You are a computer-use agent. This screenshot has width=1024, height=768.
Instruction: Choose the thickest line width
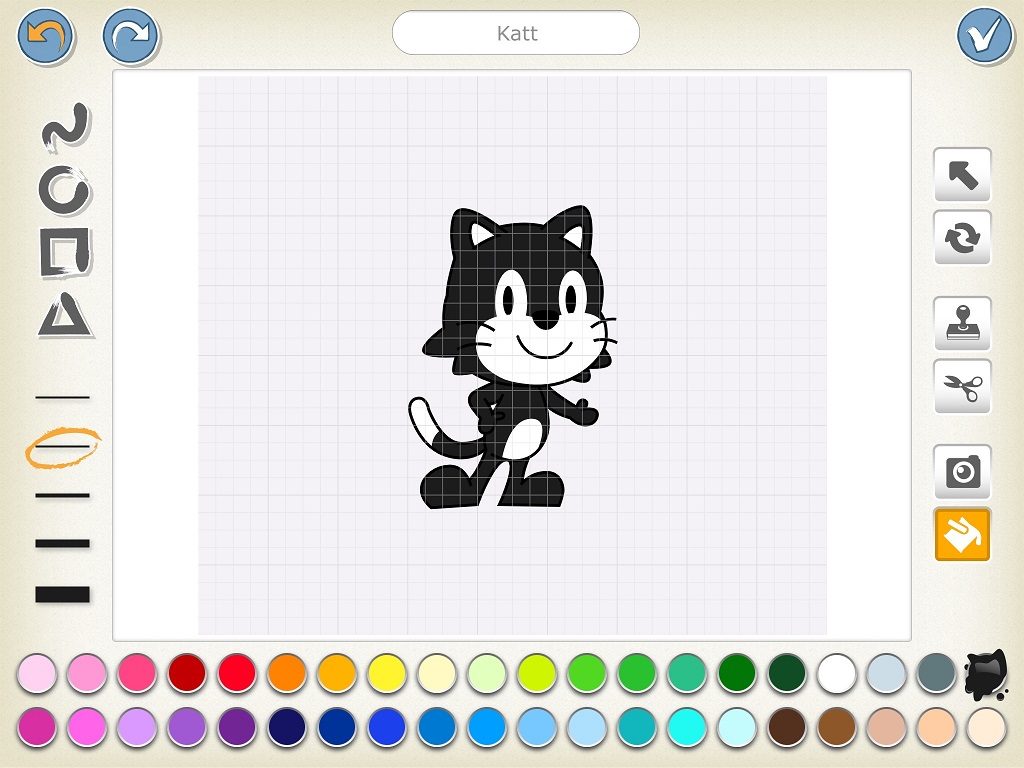(x=63, y=594)
